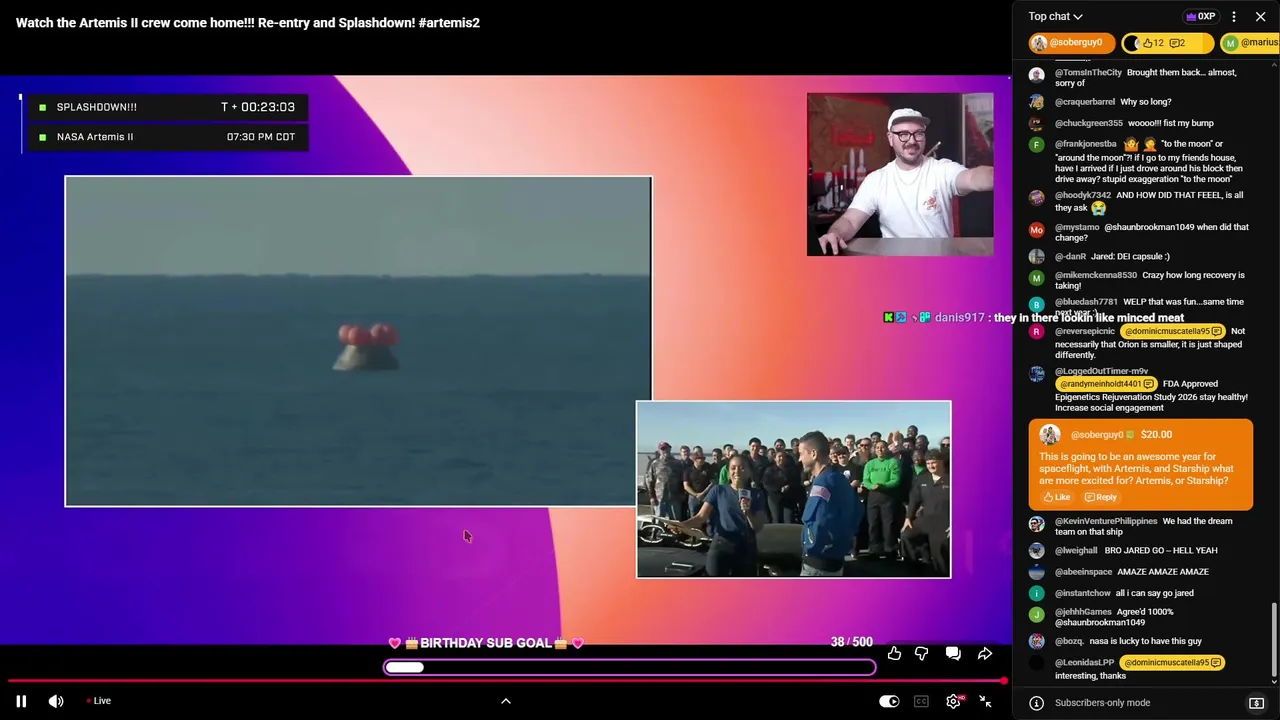Click @chuckgreen355 chat avatar
This screenshot has width=1280, height=720.
coord(1037,123)
